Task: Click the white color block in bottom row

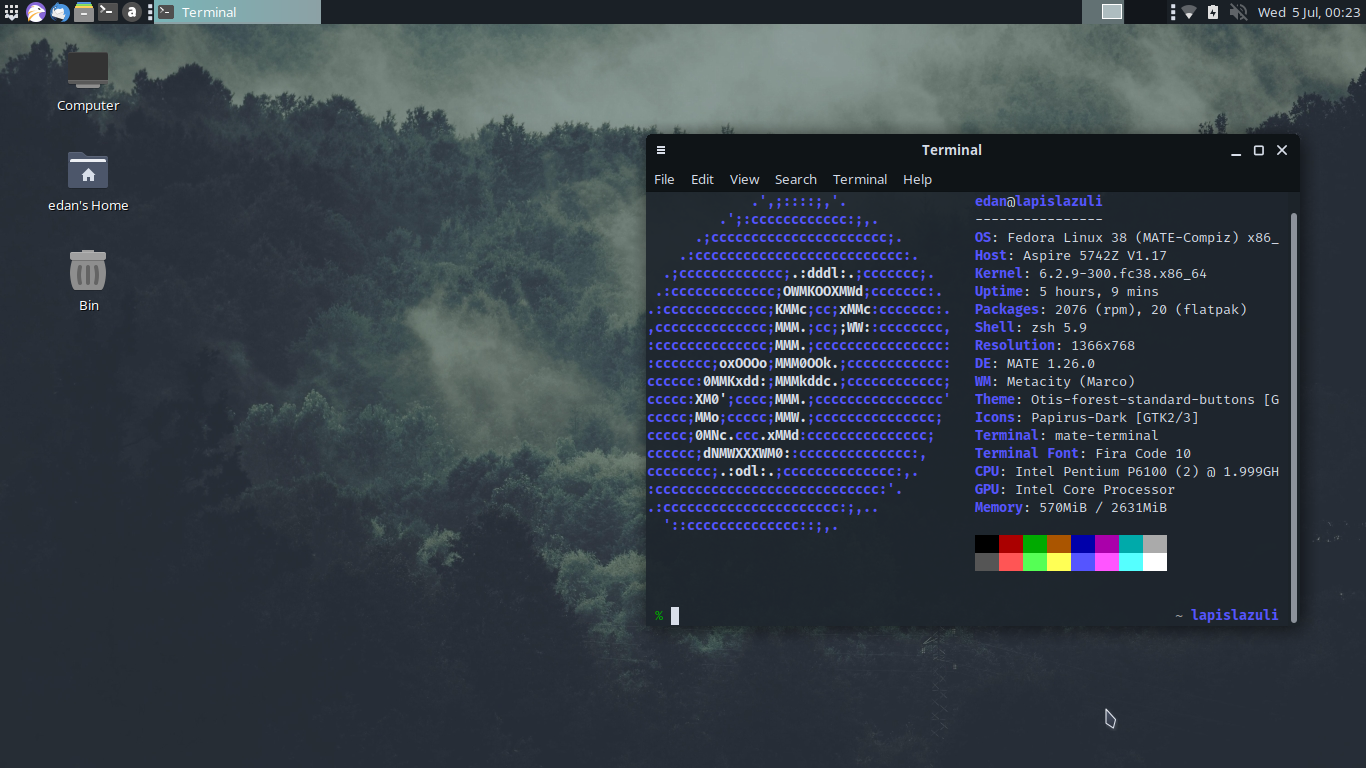Action: [x=1155, y=562]
